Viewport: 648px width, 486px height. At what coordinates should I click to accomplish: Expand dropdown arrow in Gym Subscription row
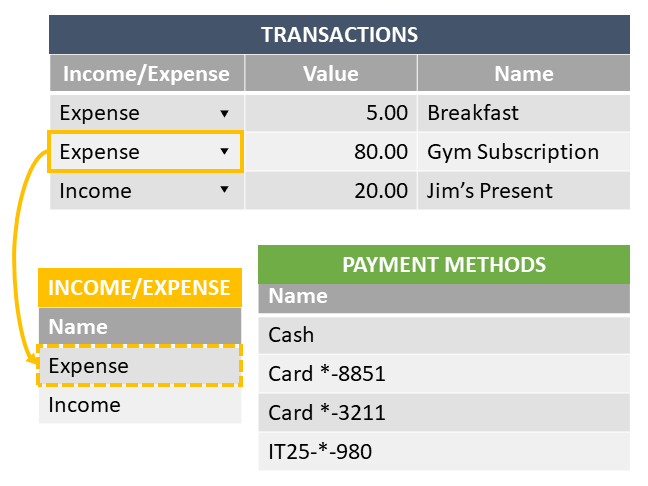point(224,153)
